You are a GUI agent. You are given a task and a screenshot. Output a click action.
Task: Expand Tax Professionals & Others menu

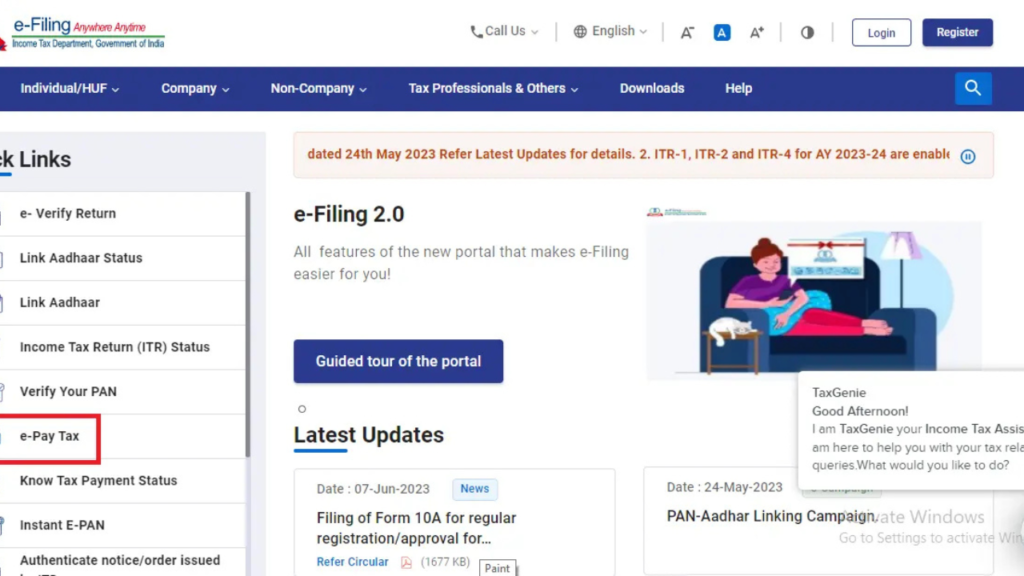(x=493, y=88)
